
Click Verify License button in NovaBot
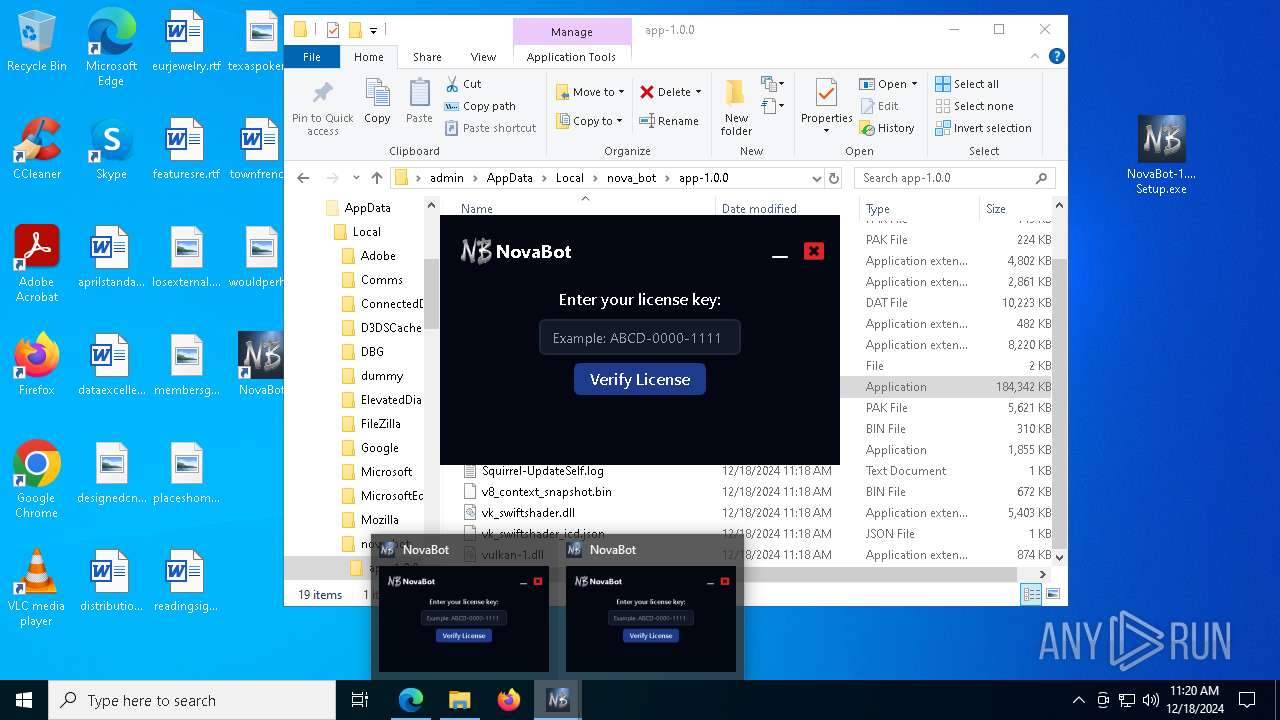(640, 379)
